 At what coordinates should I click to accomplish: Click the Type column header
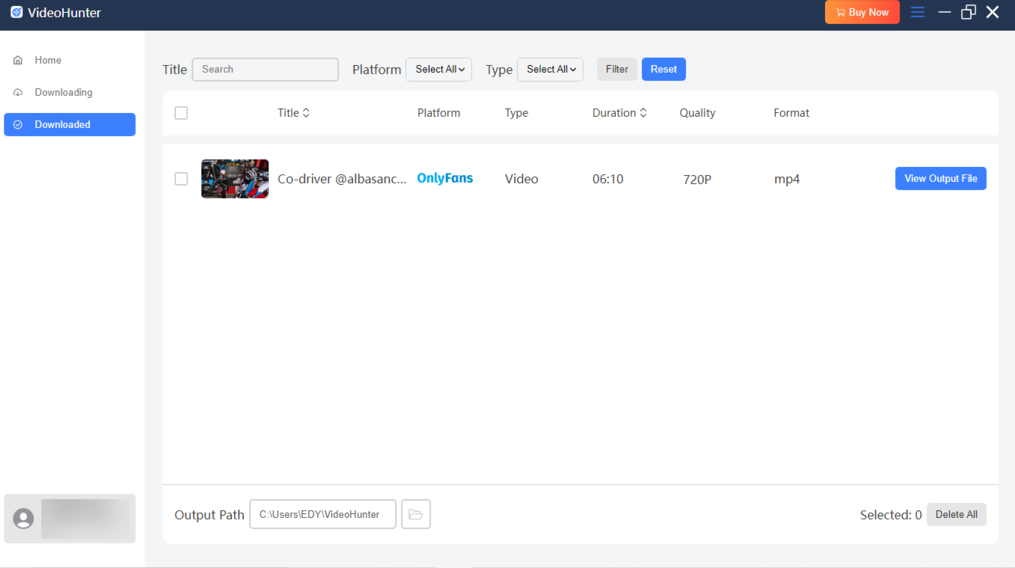click(x=517, y=113)
